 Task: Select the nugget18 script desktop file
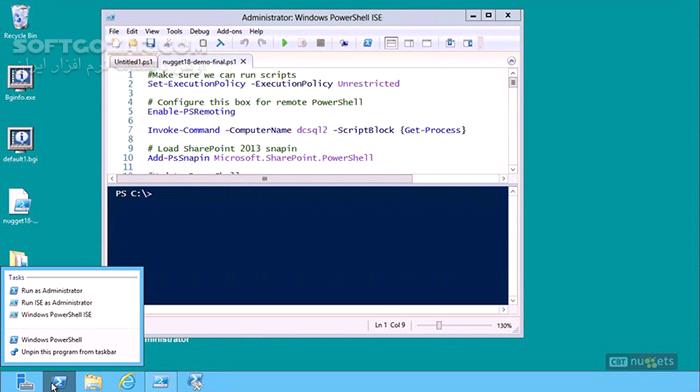(20, 206)
